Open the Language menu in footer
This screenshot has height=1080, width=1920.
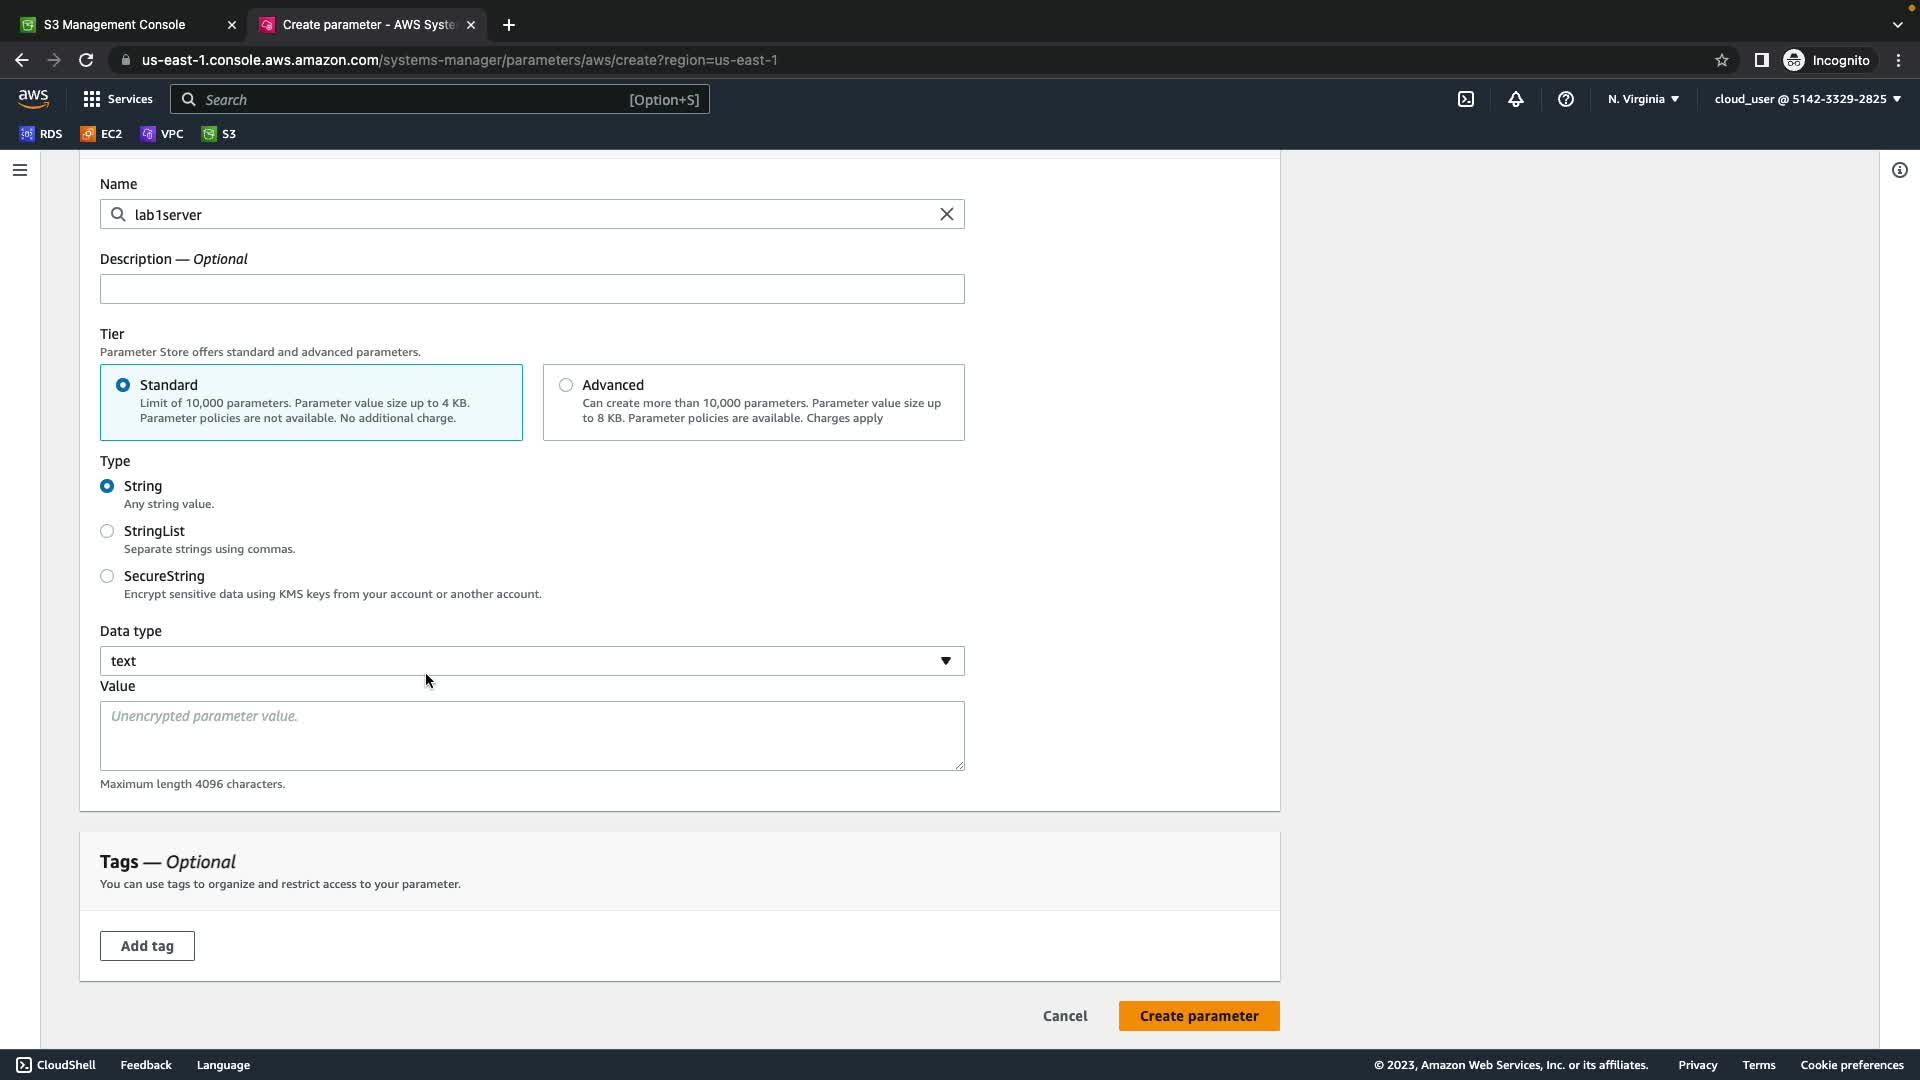tap(223, 1065)
